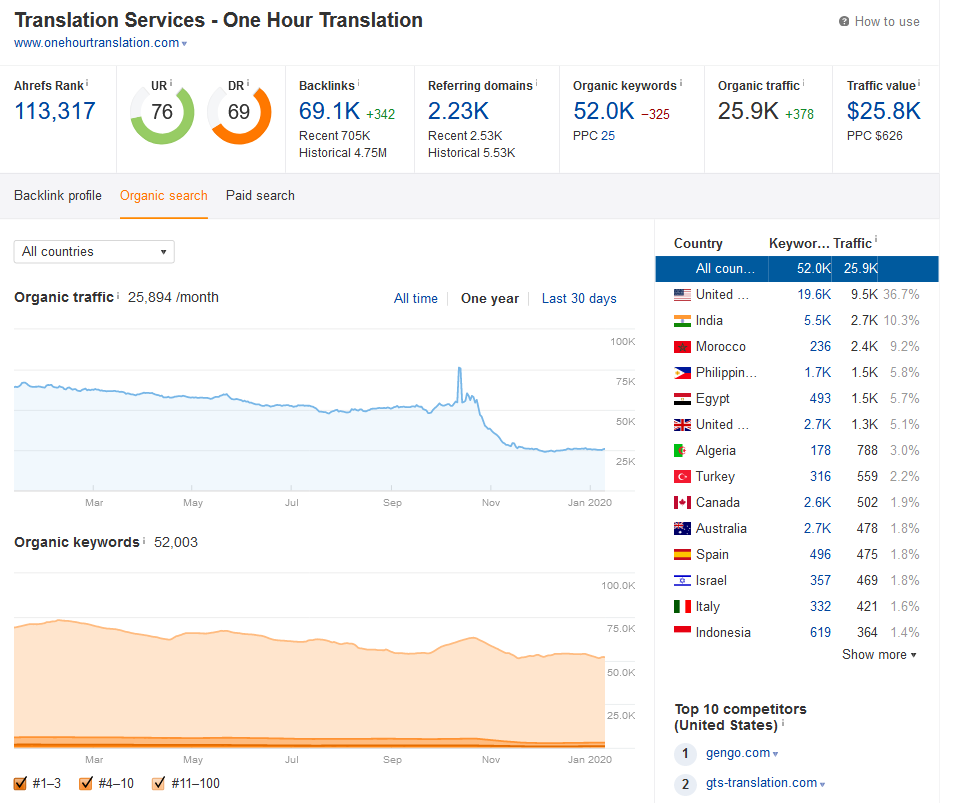
Task: Click the Philippines flag icon
Action: pos(682,373)
